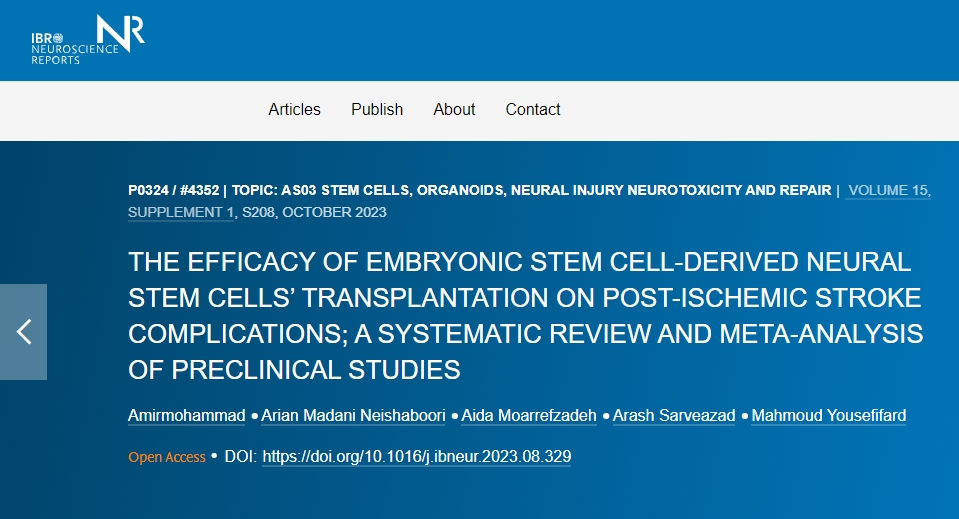The height and width of the screenshot is (519, 959).
Task: Follow the doi.org article DOI link
Action: pyautogui.click(x=416, y=457)
